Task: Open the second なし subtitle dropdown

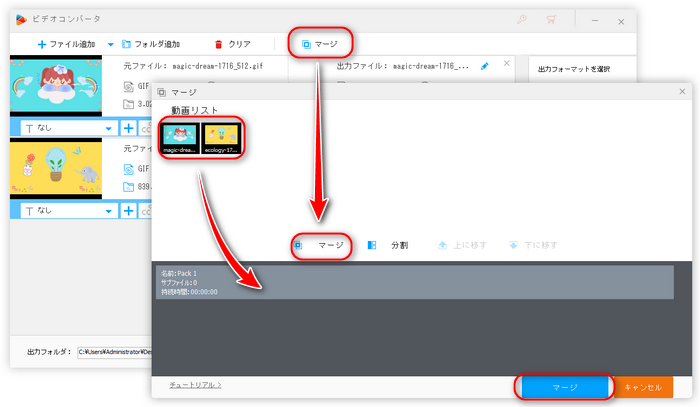Action: point(70,211)
